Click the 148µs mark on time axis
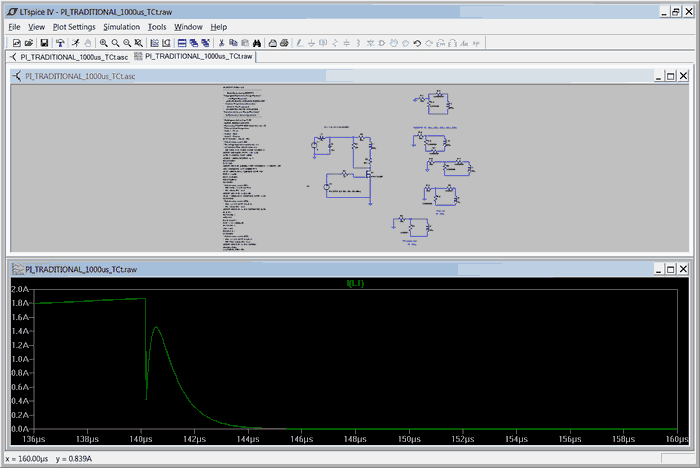The width and height of the screenshot is (700, 468). (x=355, y=437)
